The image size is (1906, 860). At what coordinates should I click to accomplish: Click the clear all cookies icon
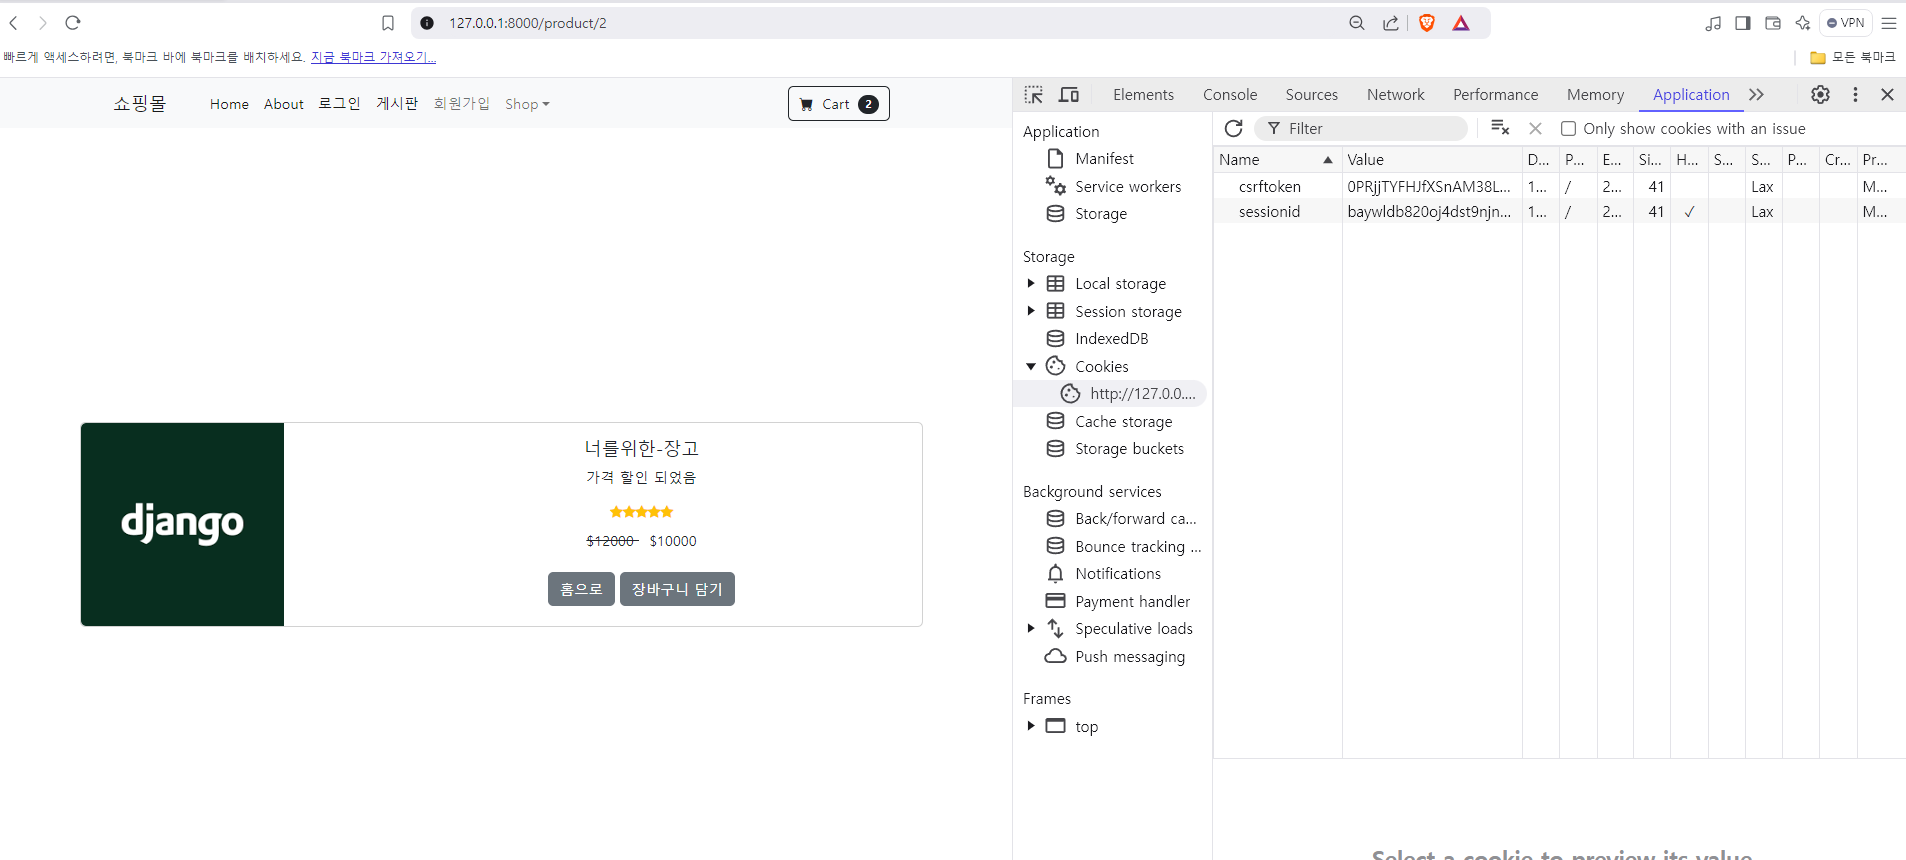(1500, 127)
